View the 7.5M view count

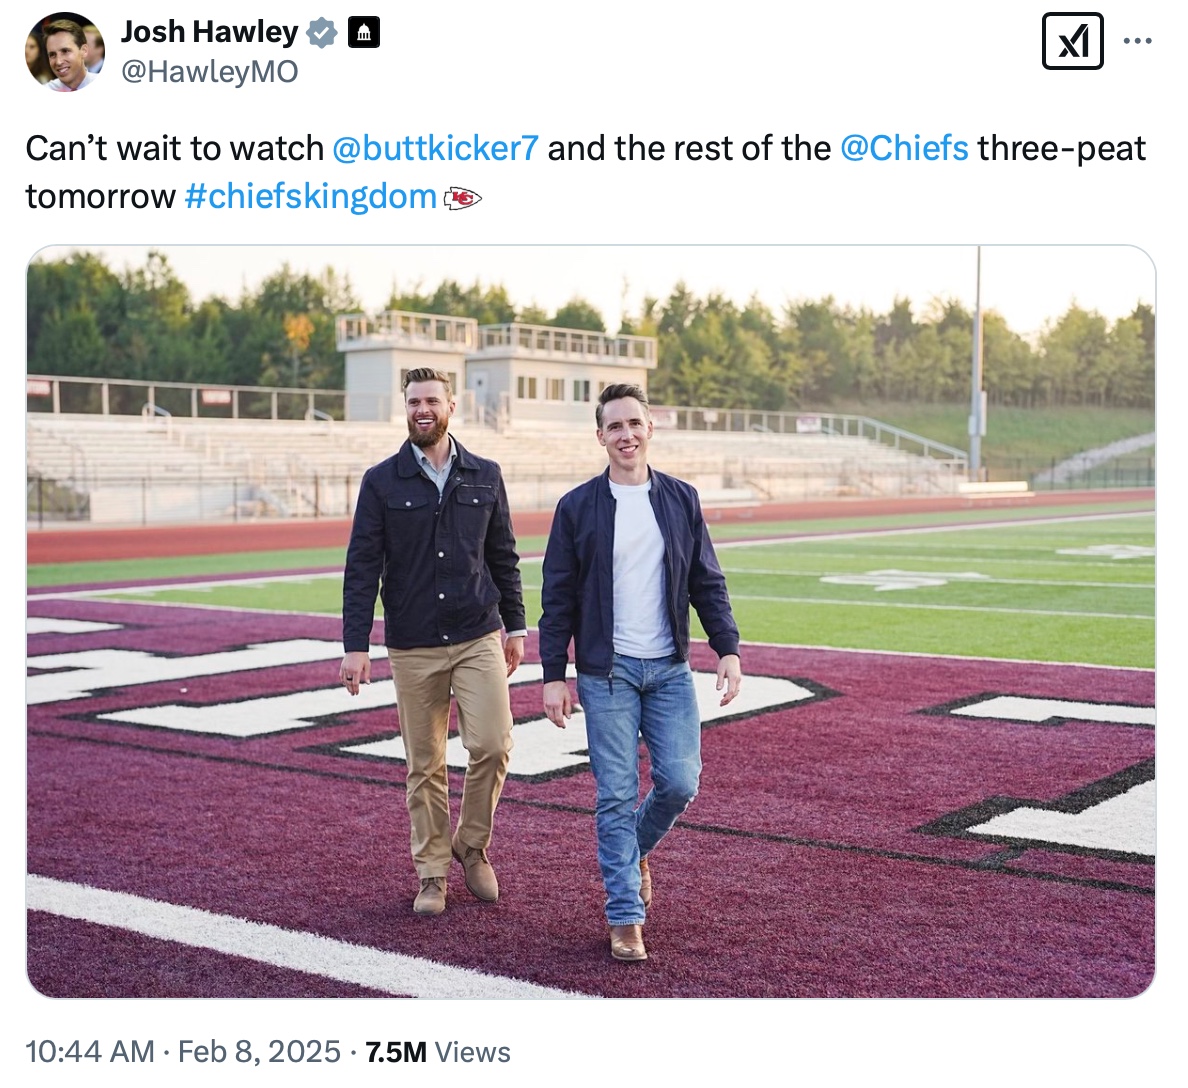tap(396, 1052)
